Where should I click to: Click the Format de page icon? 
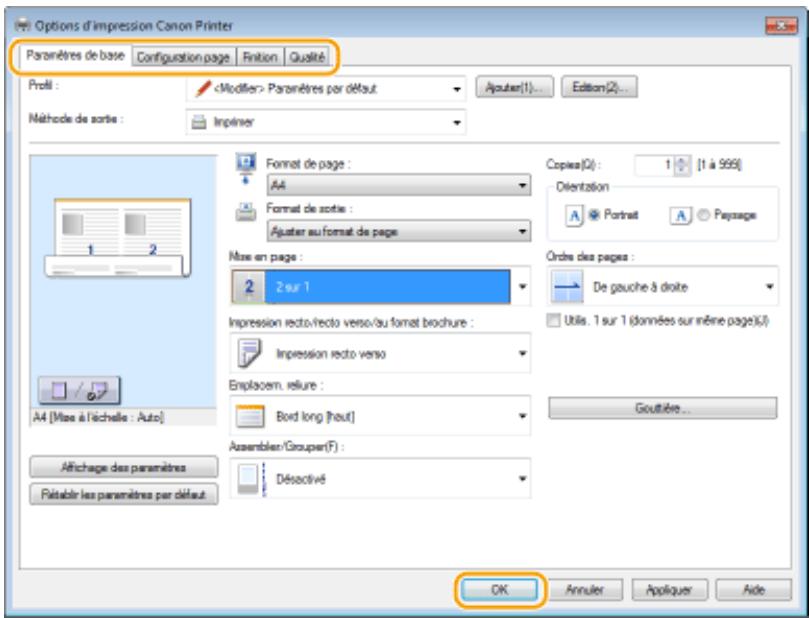pyautogui.click(x=245, y=168)
